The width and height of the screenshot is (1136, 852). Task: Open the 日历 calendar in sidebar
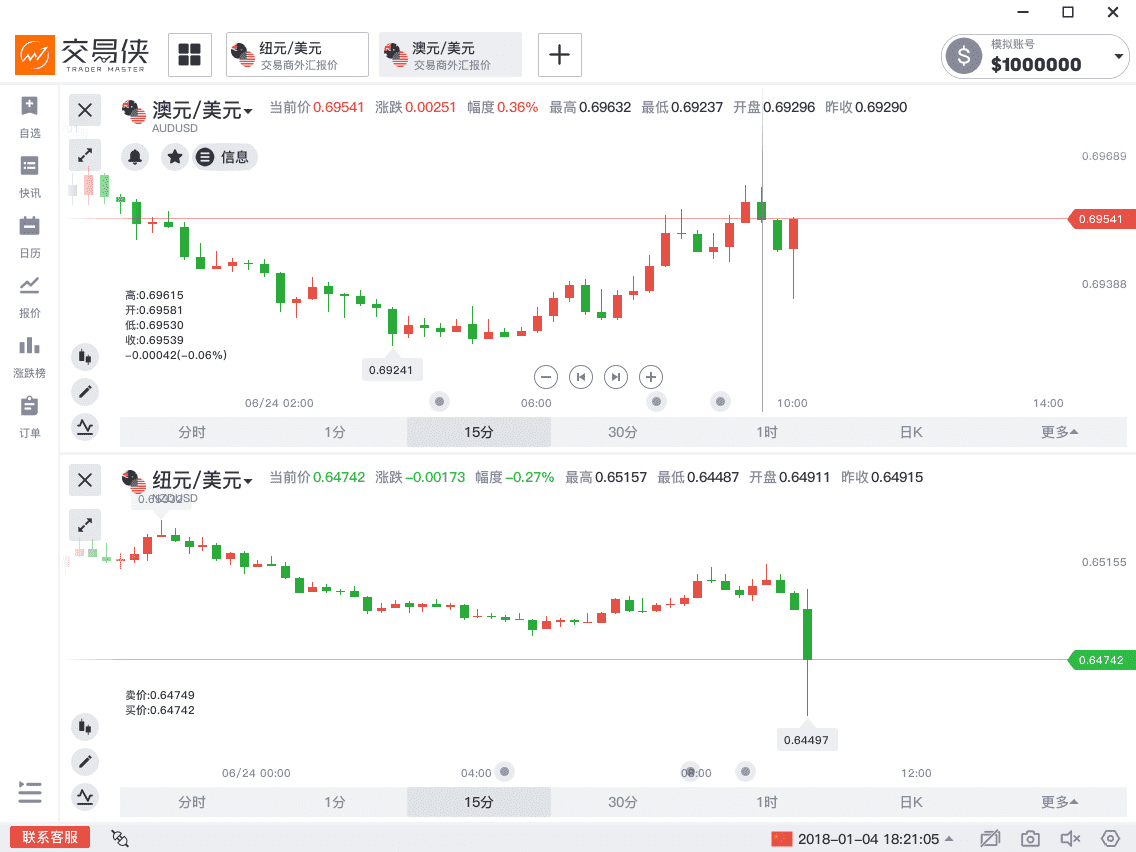coord(29,235)
